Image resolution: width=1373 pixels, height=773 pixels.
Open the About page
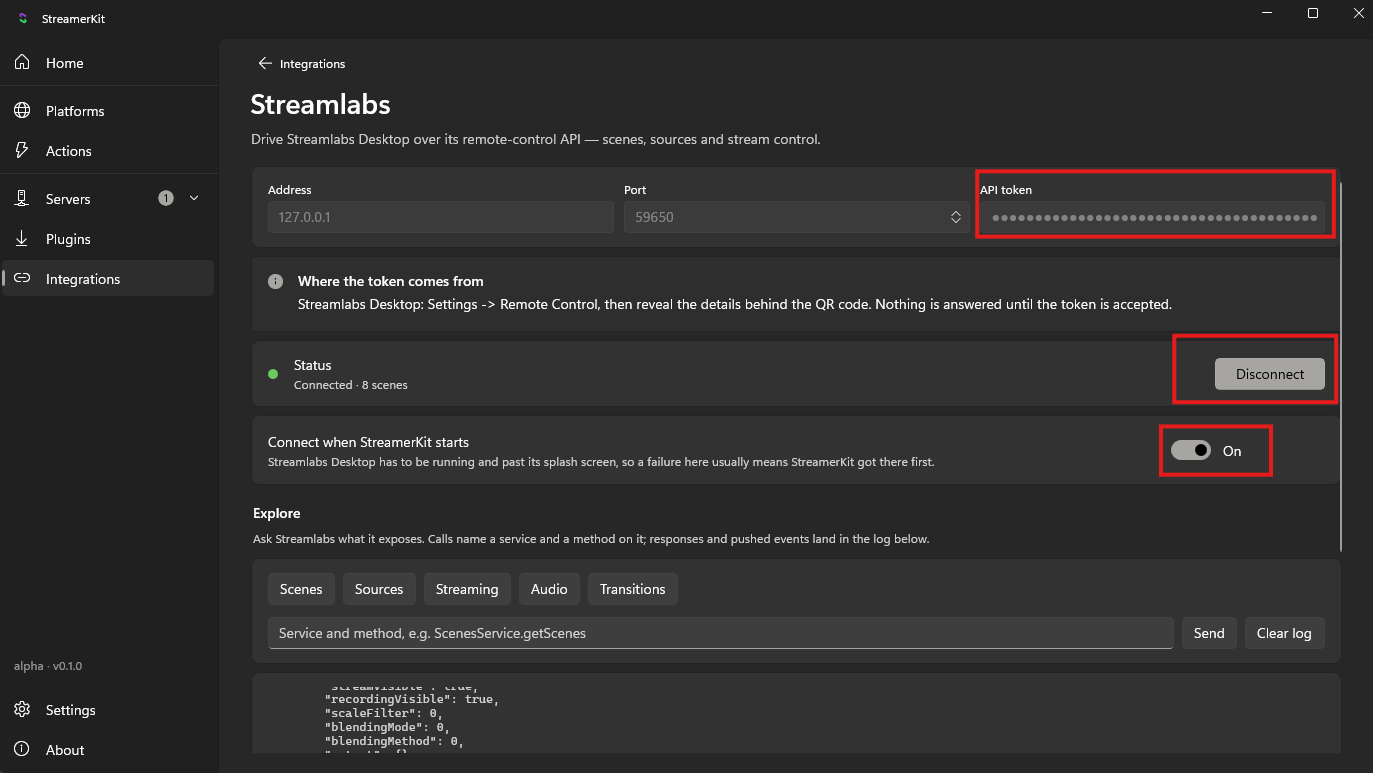[108, 750]
